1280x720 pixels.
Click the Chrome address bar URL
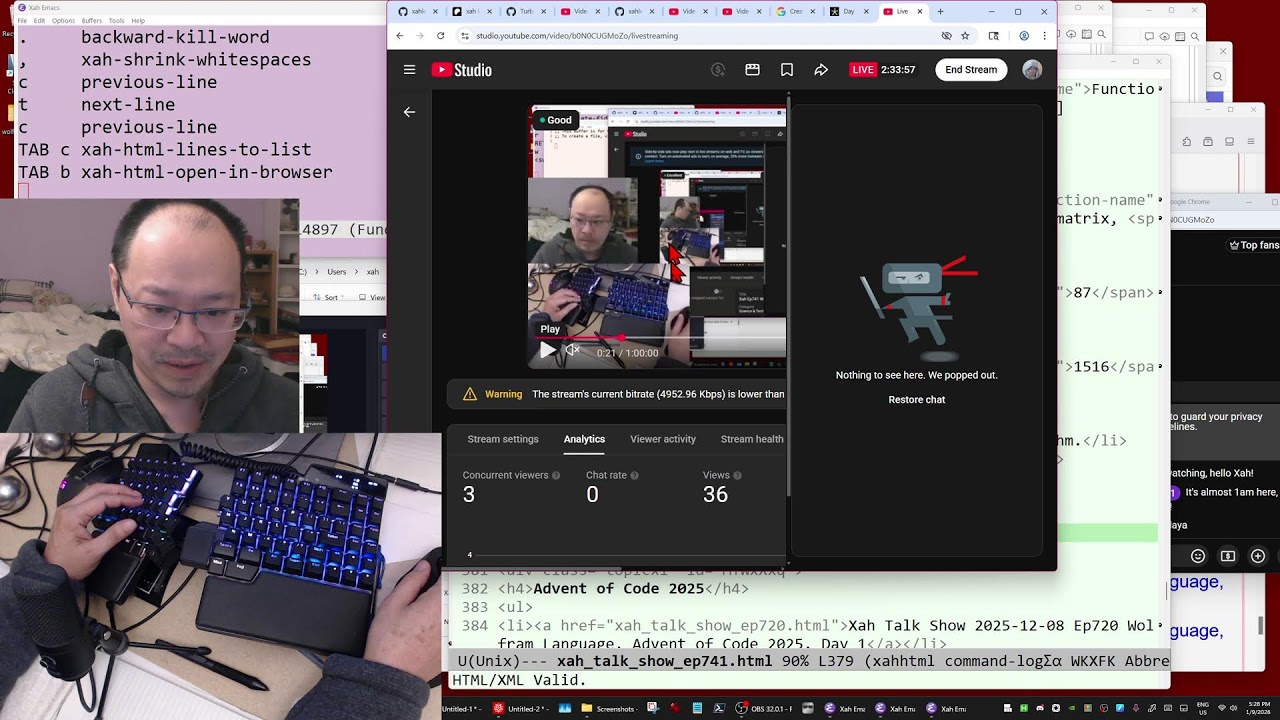[x=577, y=36]
